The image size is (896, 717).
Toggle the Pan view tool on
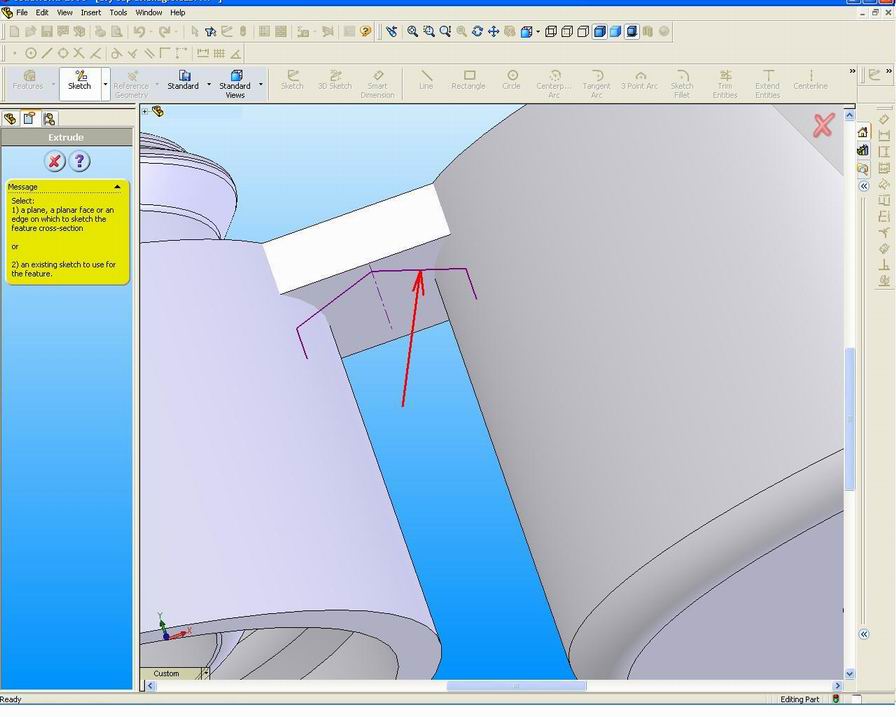tap(491, 31)
